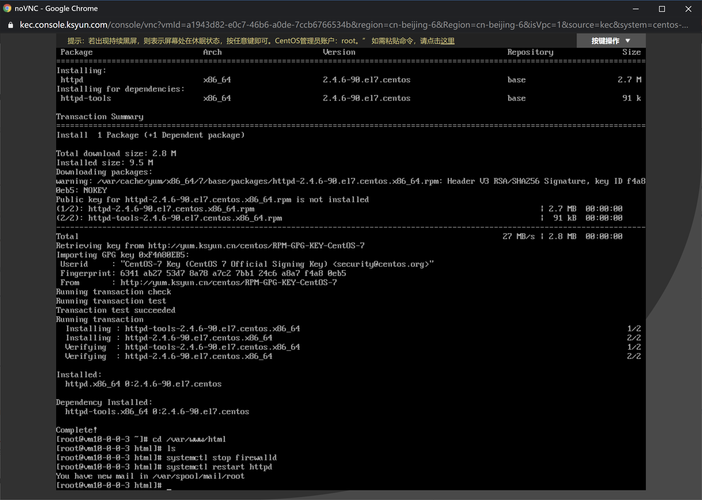Image resolution: width=702 pixels, height=500 pixels.
Task: Click the 'Transaction Summary' heading
Action: 100,116
